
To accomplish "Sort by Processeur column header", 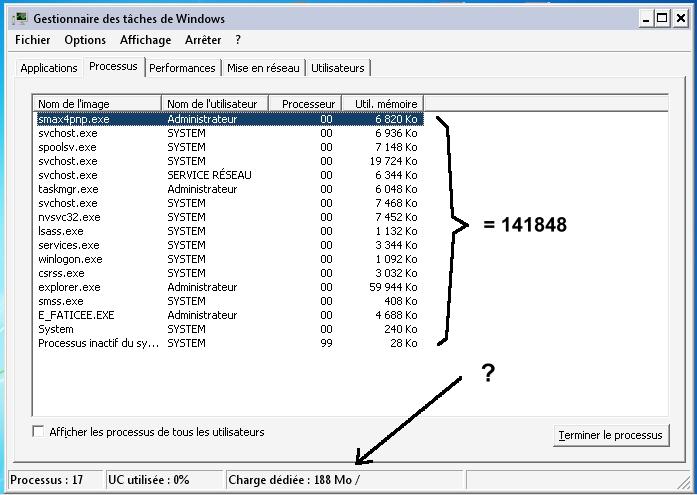I will pyautogui.click(x=305, y=104).
